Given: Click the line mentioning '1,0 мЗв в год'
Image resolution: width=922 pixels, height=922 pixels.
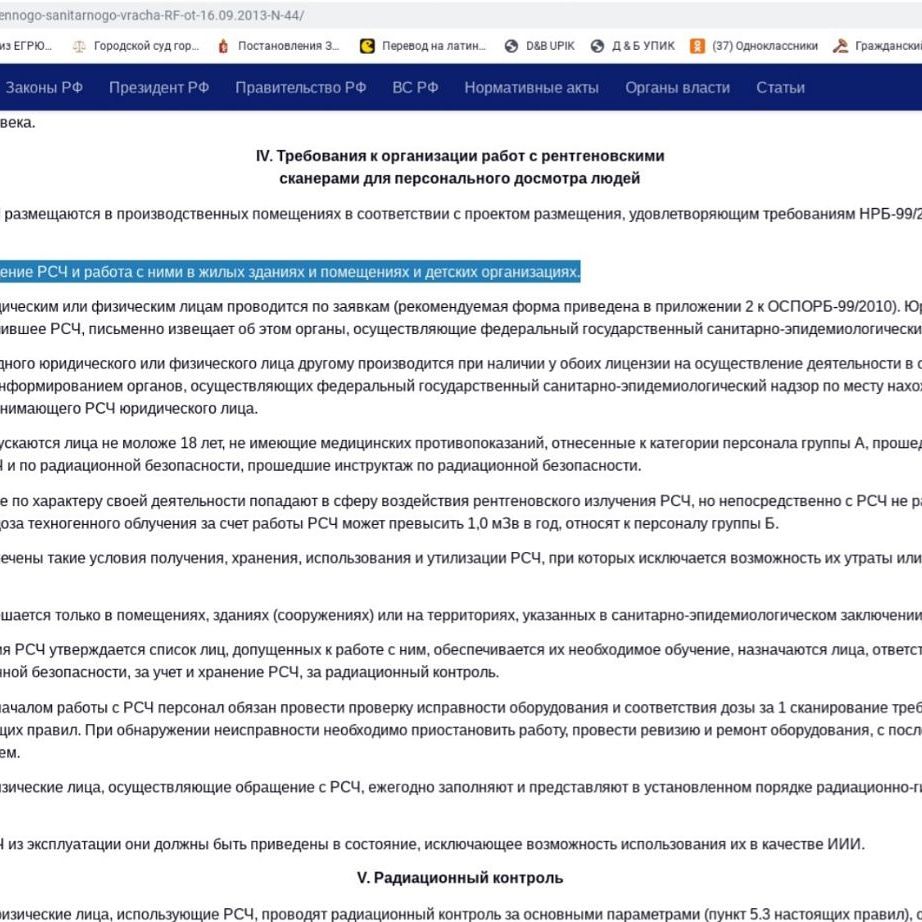Looking at the screenshot, I should tap(389, 523).
